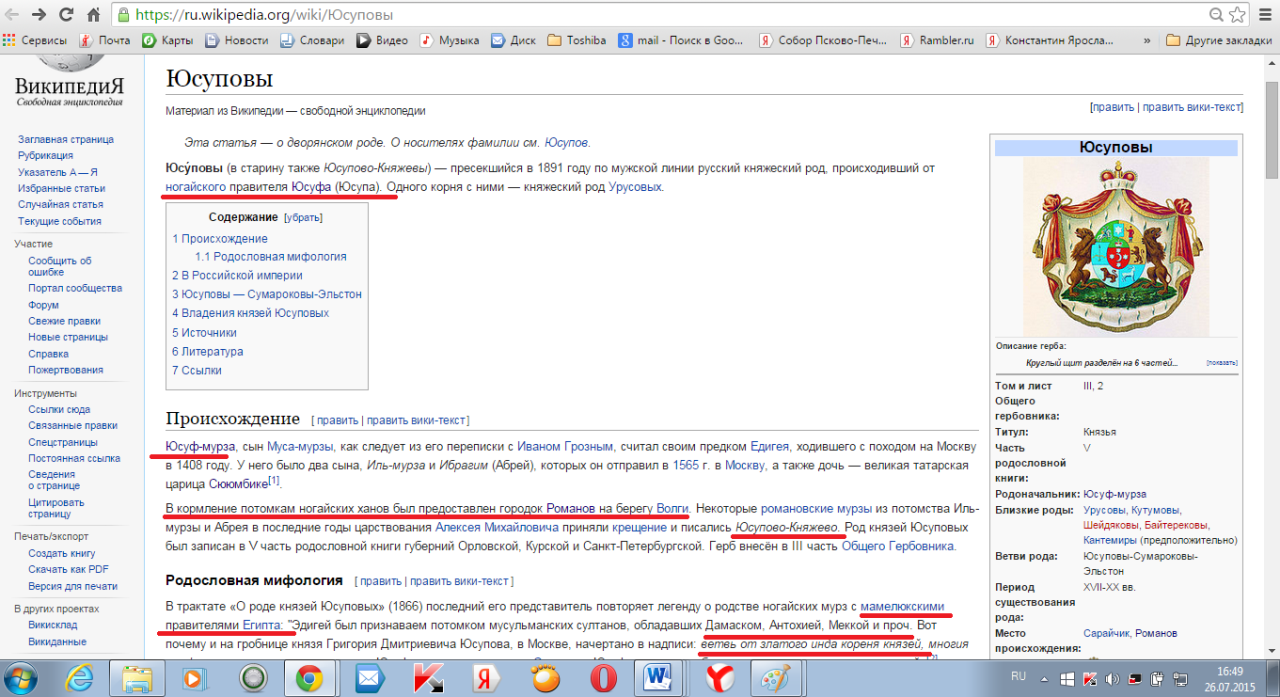Screen dimensions: 1280x697
Task: Open the mail envelope taskbar icon
Action: coord(369,679)
